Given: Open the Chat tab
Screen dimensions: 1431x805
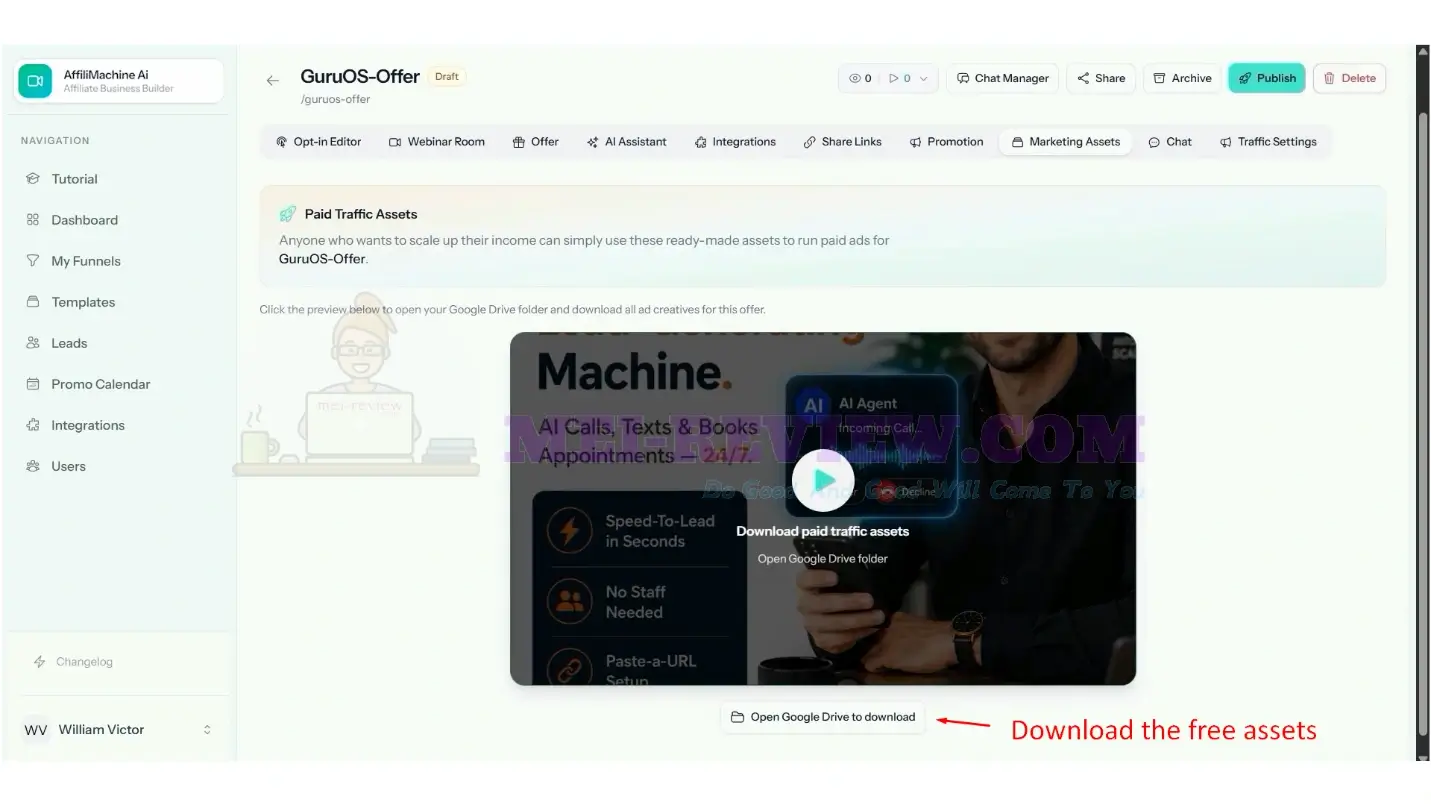Looking at the screenshot, I should click(1170, 142).
